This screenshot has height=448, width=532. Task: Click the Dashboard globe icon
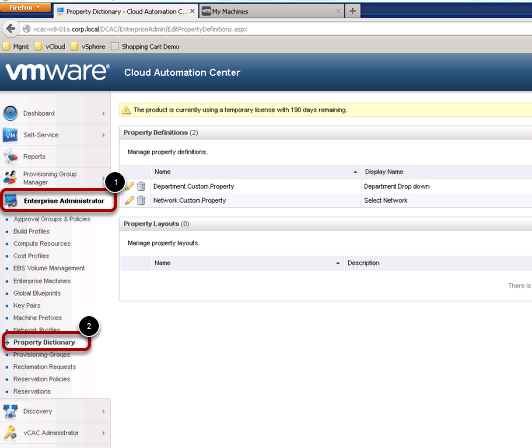pyautogui.click(x=10, y=113)
